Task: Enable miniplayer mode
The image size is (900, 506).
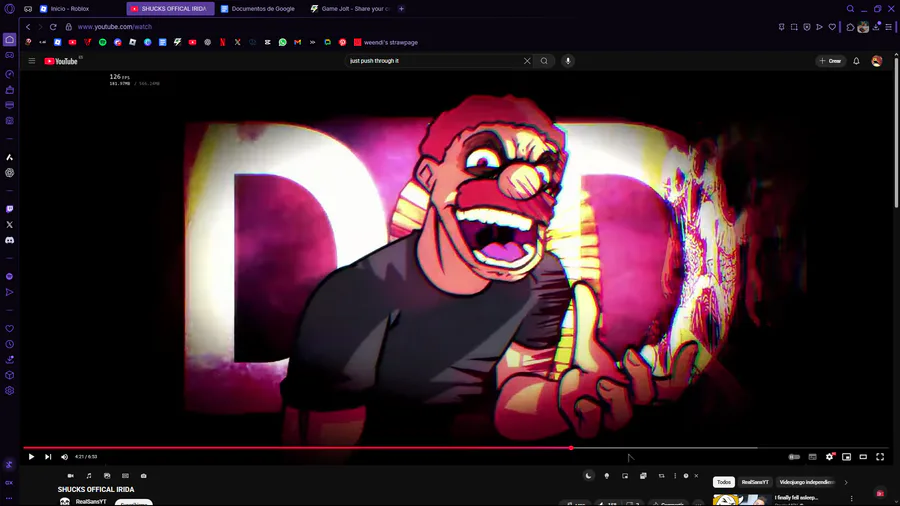Action: (846, 457)
